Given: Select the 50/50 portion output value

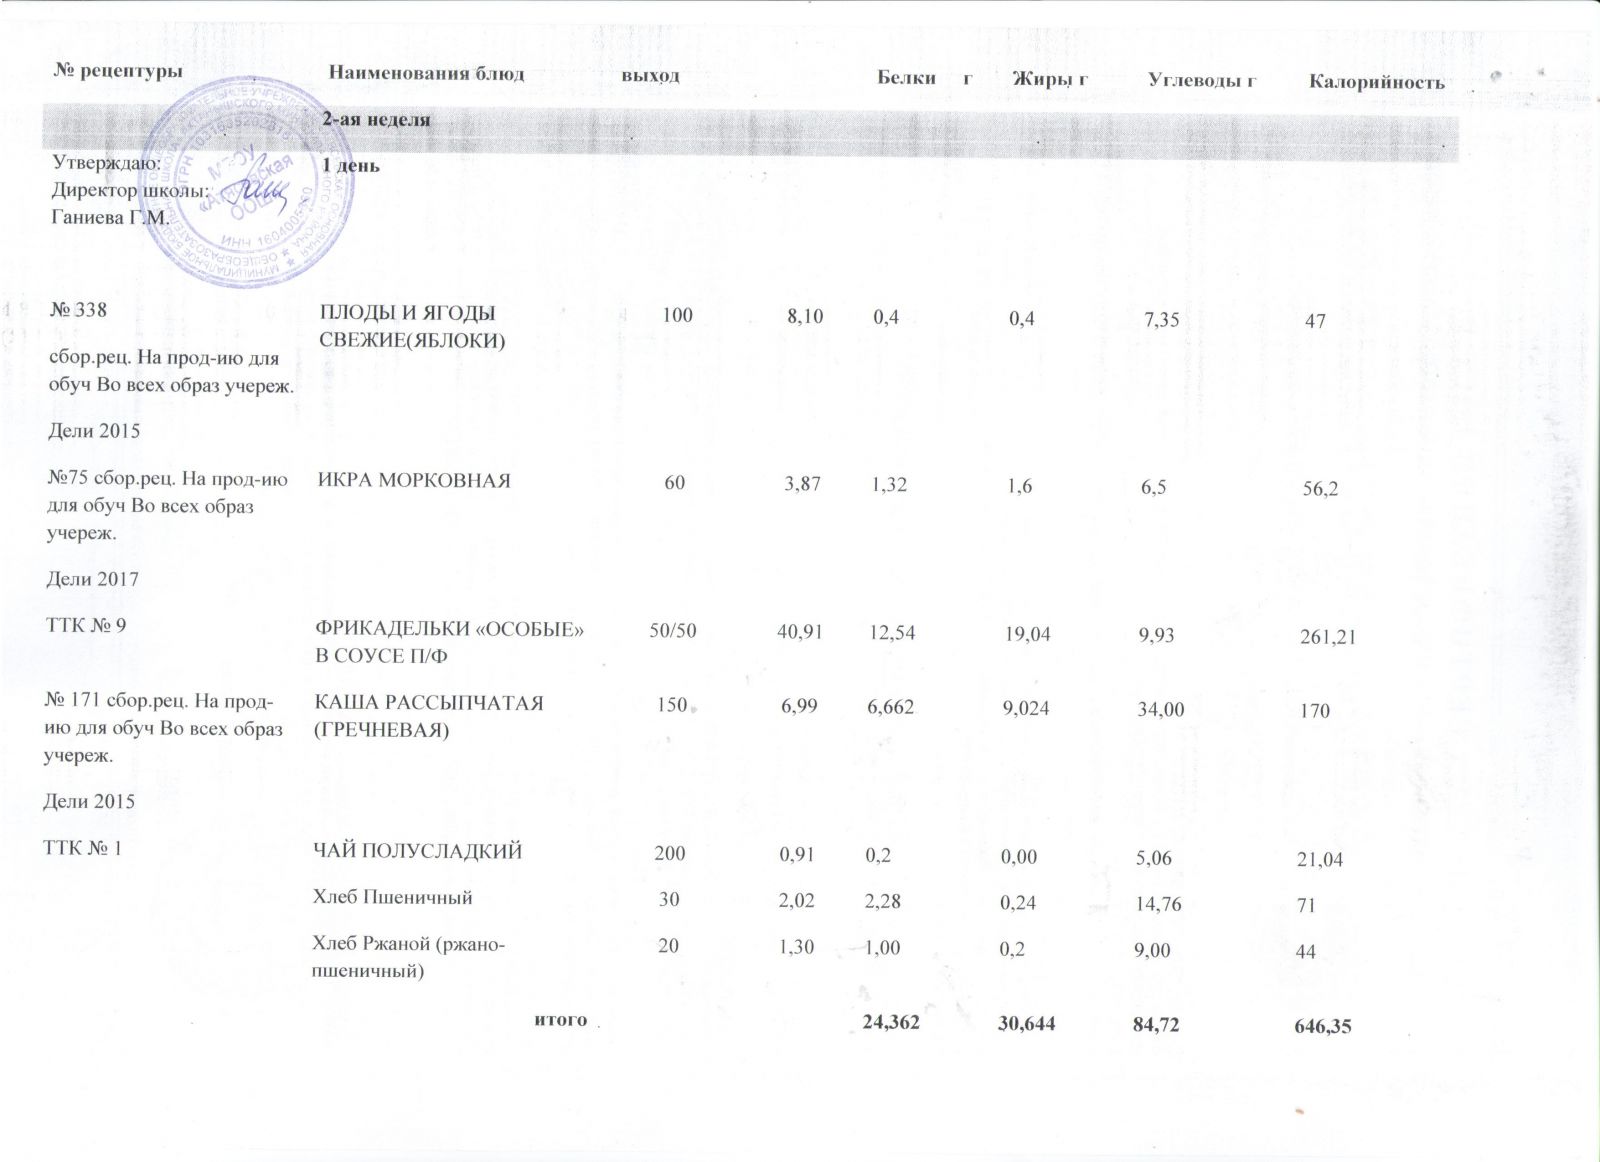Looking at the screenshot, I should click(673, 631).
